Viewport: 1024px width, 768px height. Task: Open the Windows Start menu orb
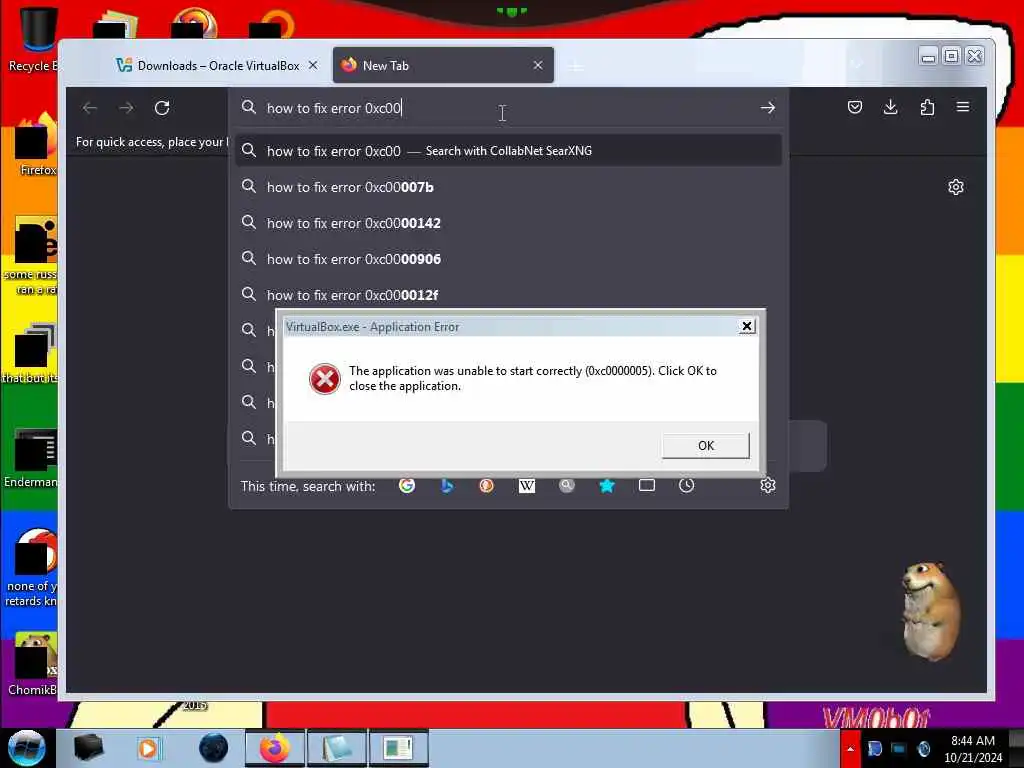coord(26,748)
